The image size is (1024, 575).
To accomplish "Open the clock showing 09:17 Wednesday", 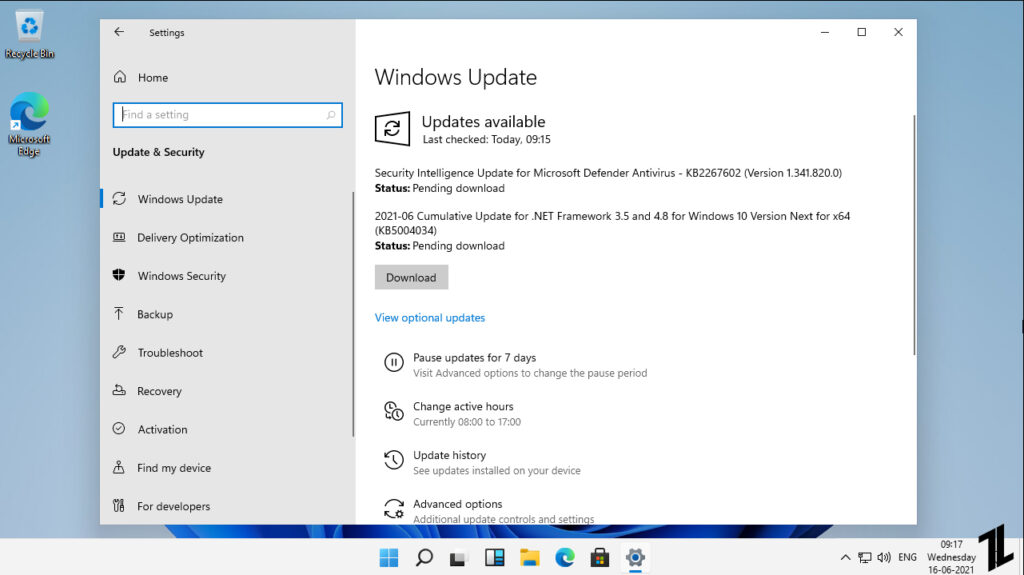I will (x=951, y=557).
